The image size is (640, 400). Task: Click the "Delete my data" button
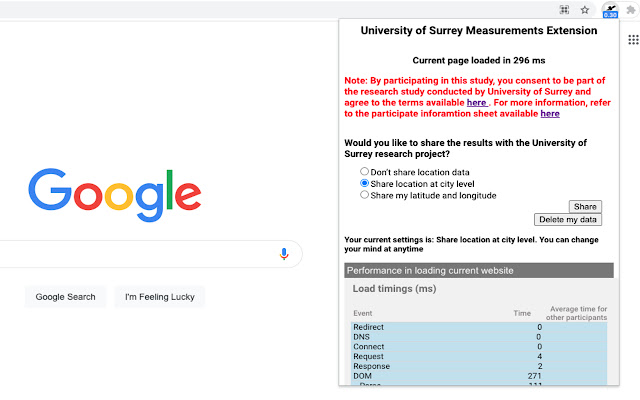pos(568,219)
